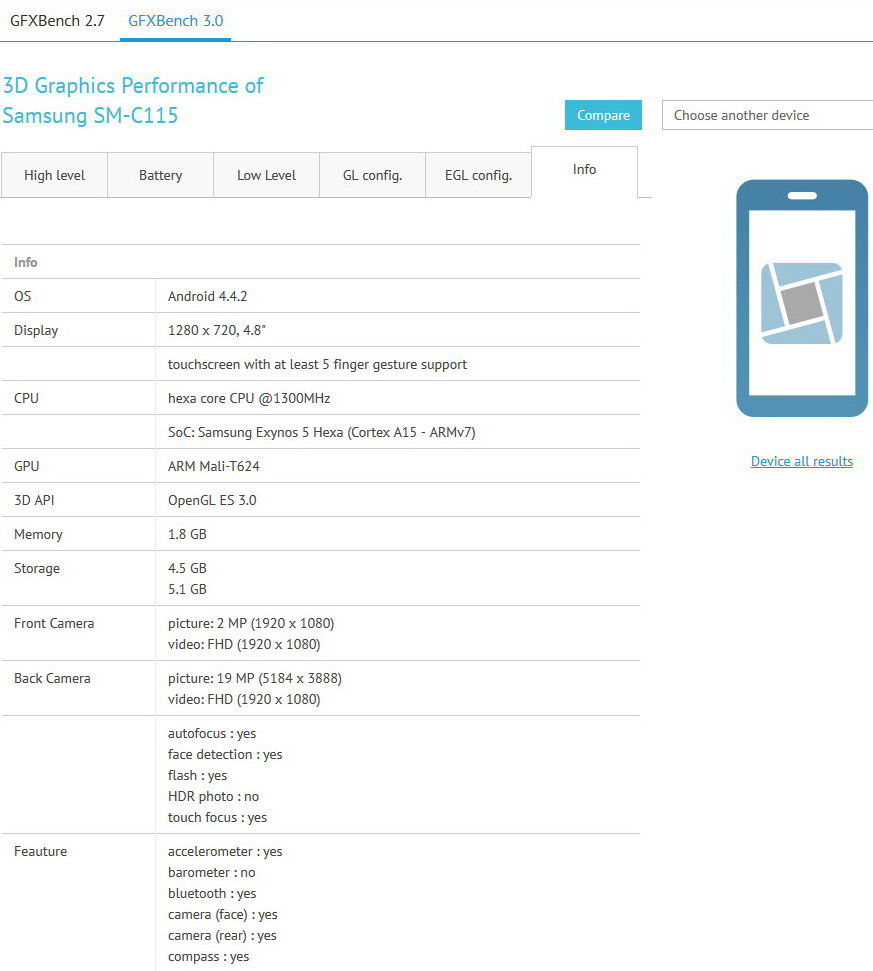Select the front camera 2 MP picture line
The image size is (873, 971).
click(x=251, y=623)
